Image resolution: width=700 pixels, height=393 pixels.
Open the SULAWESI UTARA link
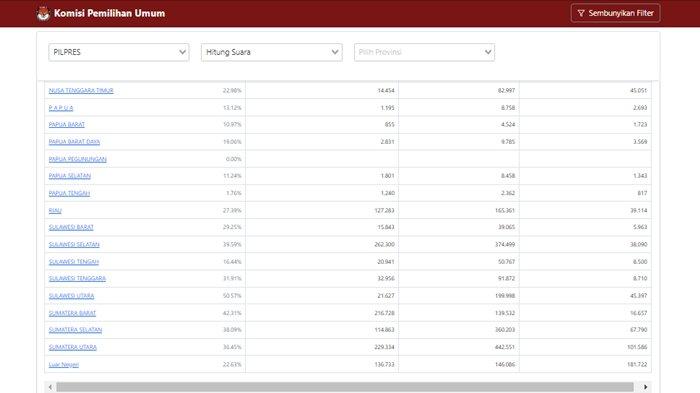tap(71, 296)
